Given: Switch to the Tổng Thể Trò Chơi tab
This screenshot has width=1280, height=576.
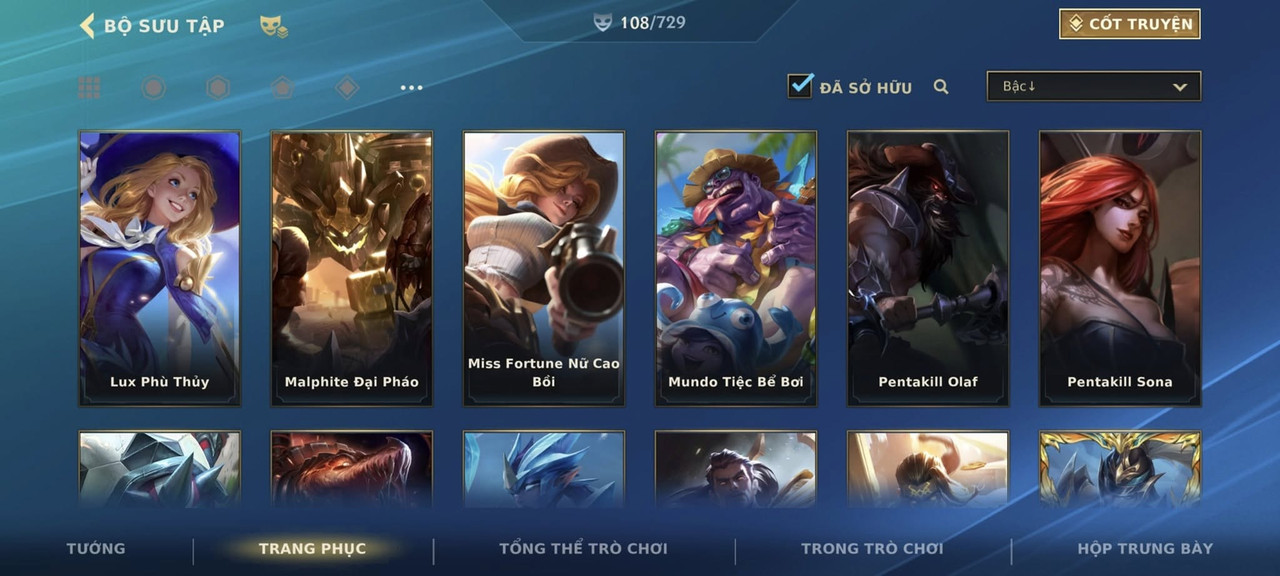Looking at the screenshot, I should click(x=583, y=548).
